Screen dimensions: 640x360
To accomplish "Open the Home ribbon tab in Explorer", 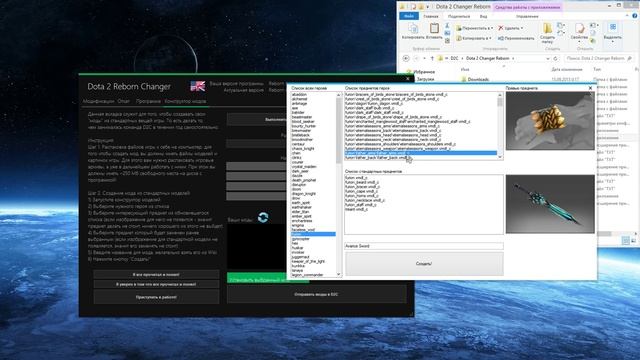I will coord(431,16).
